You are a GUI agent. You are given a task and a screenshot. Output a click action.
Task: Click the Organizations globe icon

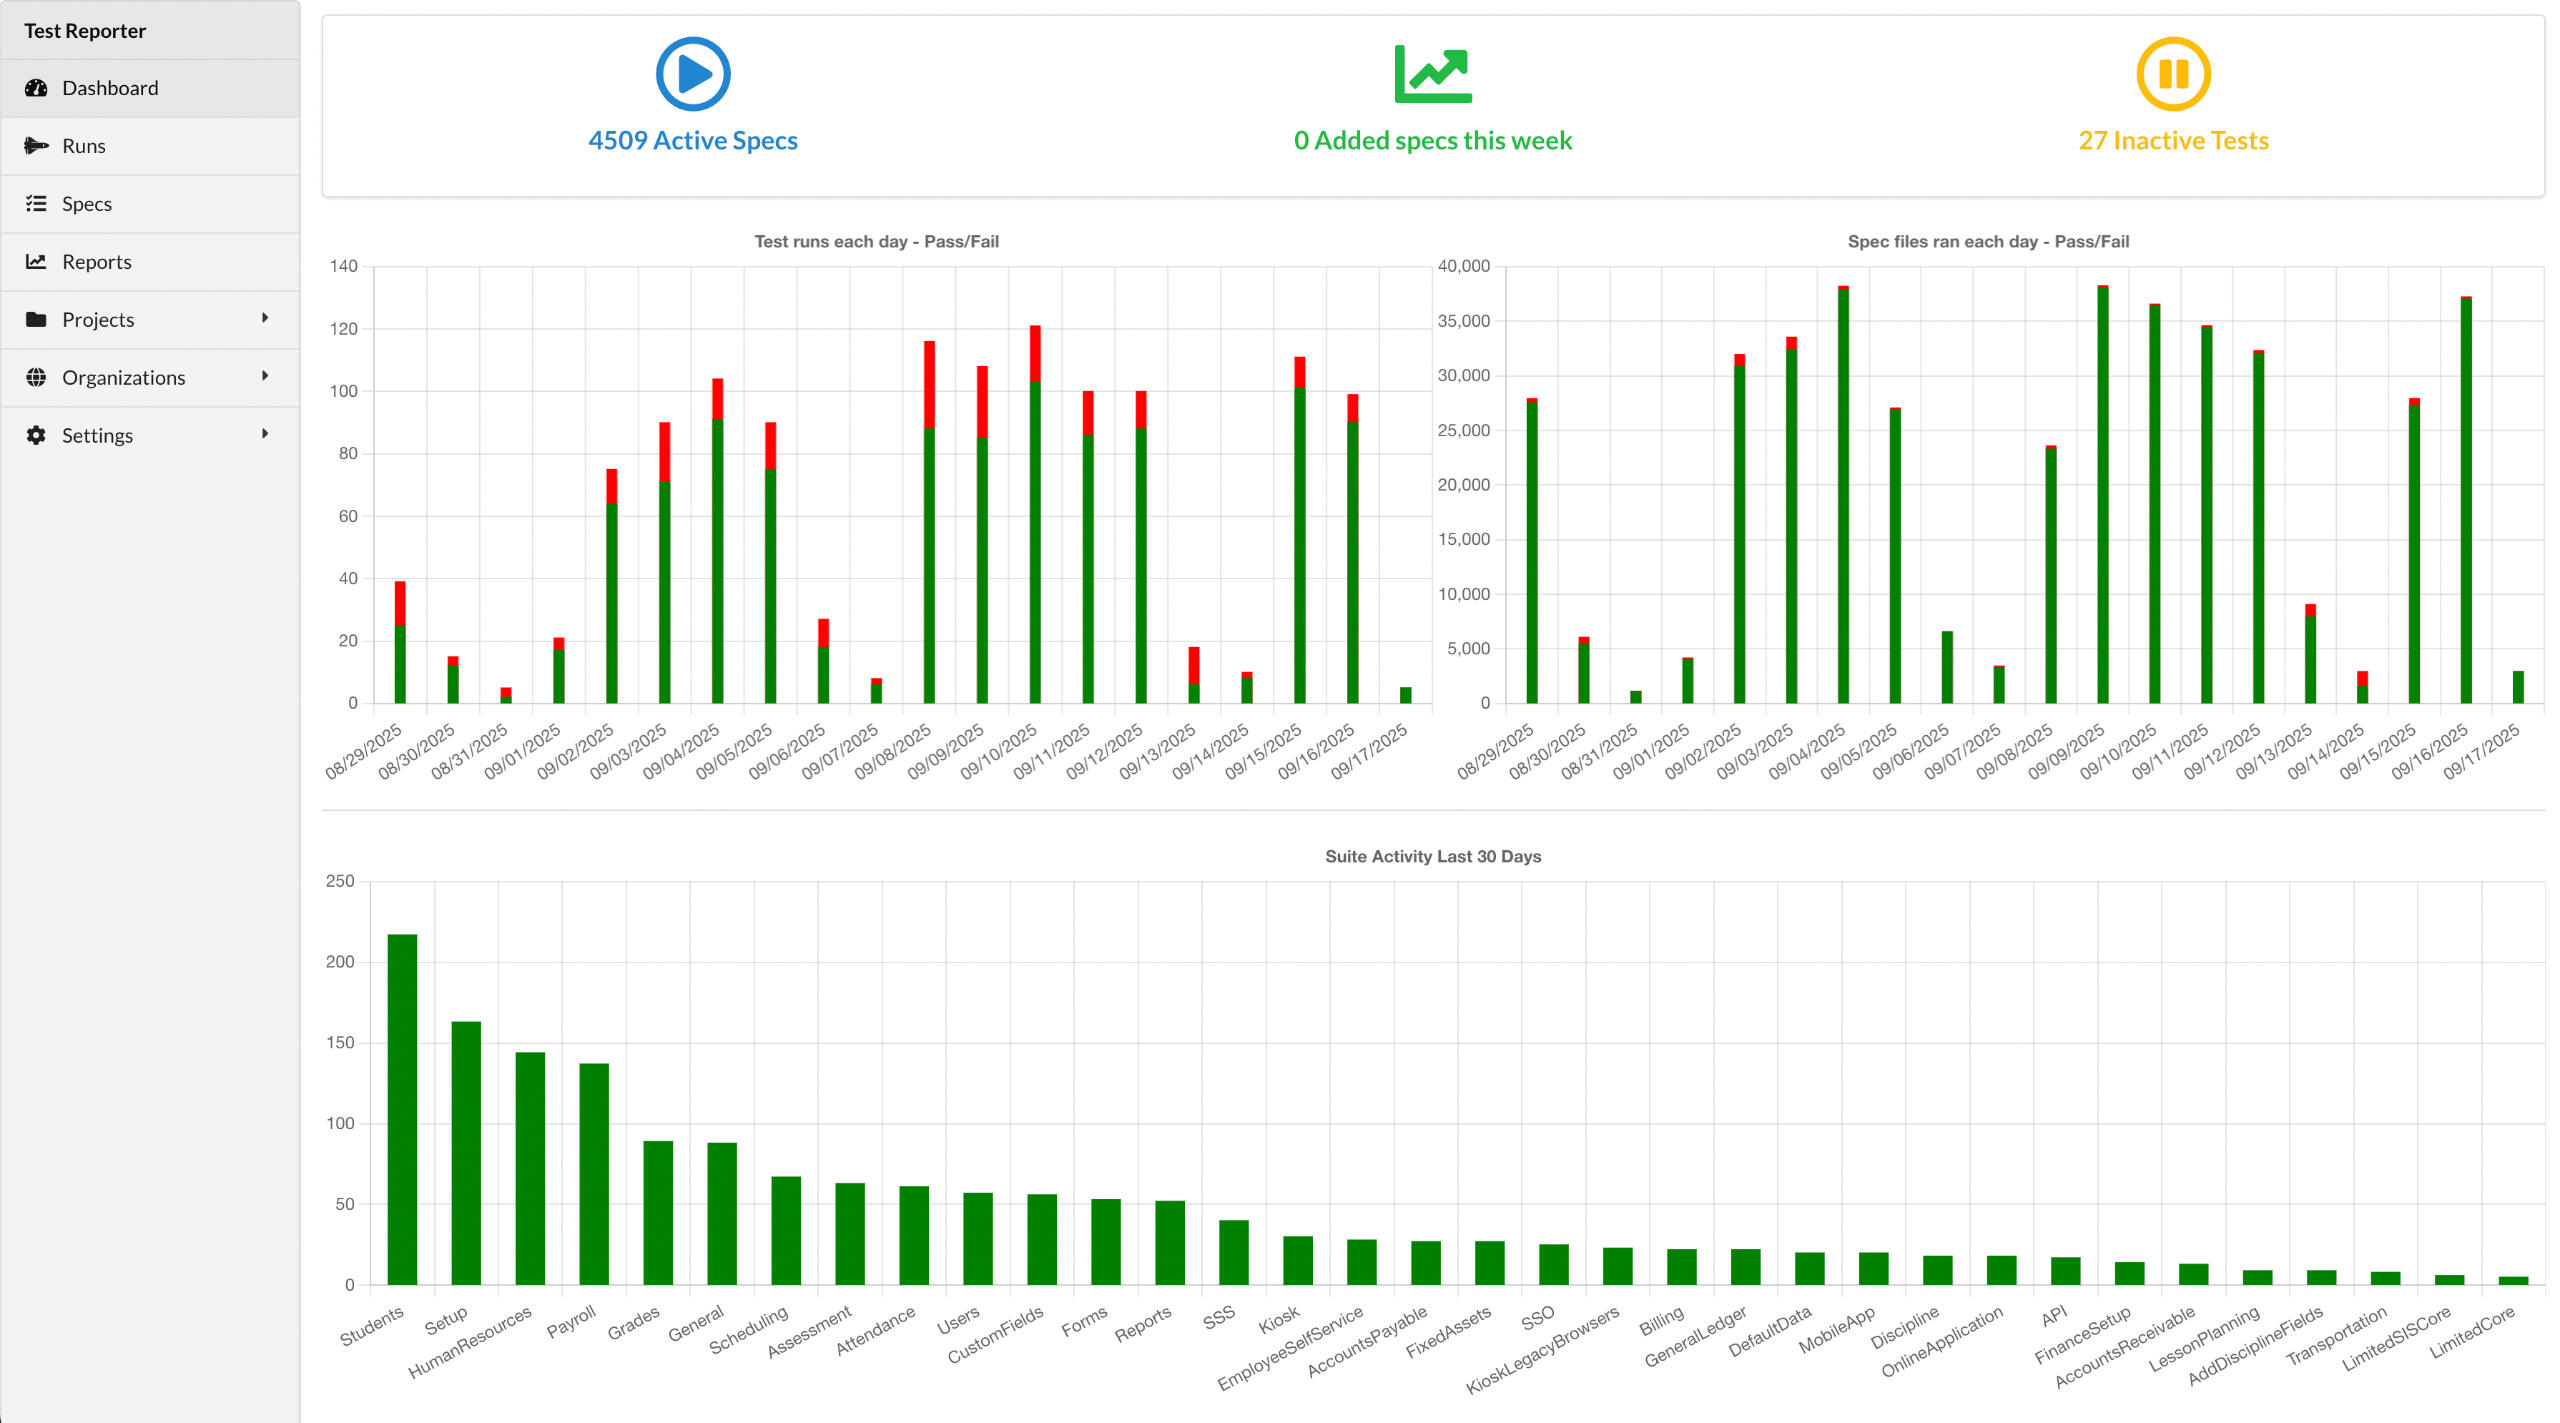(35, 377)
